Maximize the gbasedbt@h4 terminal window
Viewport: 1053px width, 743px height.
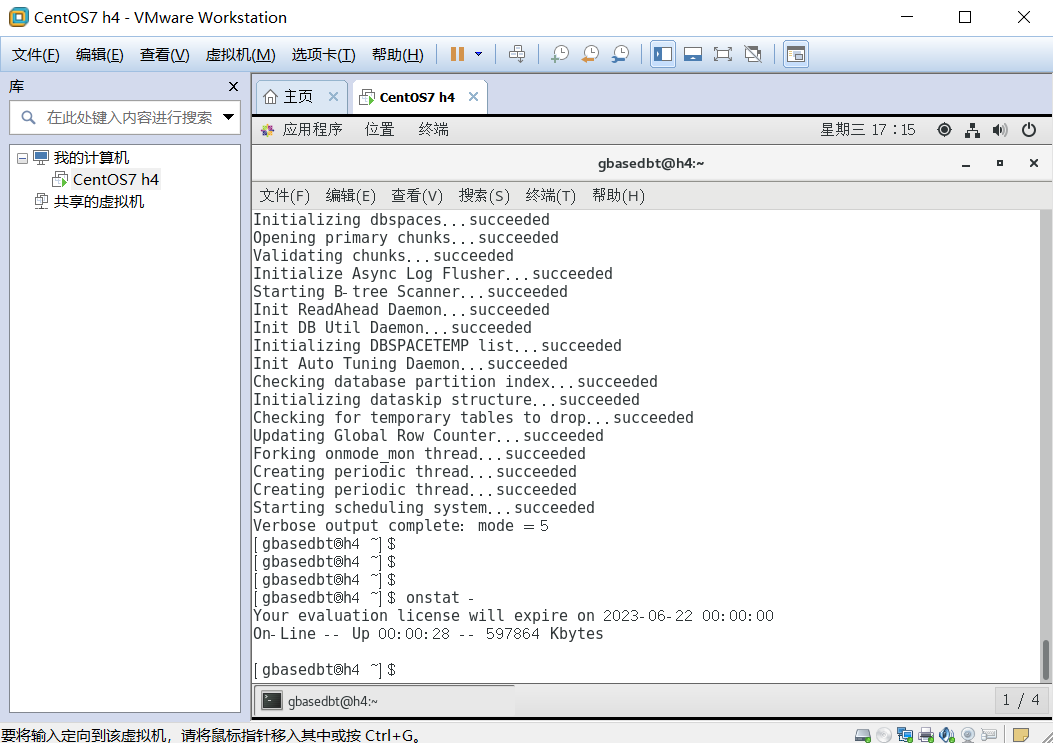[1000, 163]
